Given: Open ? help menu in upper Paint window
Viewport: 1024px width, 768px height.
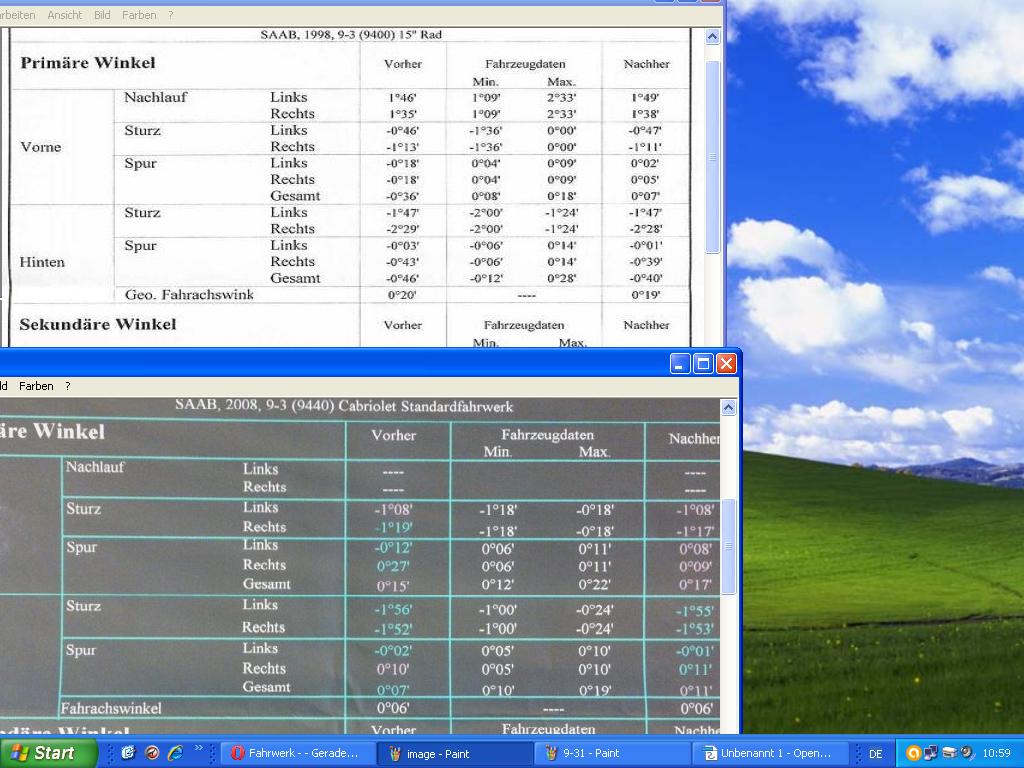Looking at the screenshot, I should pos(170,14).
